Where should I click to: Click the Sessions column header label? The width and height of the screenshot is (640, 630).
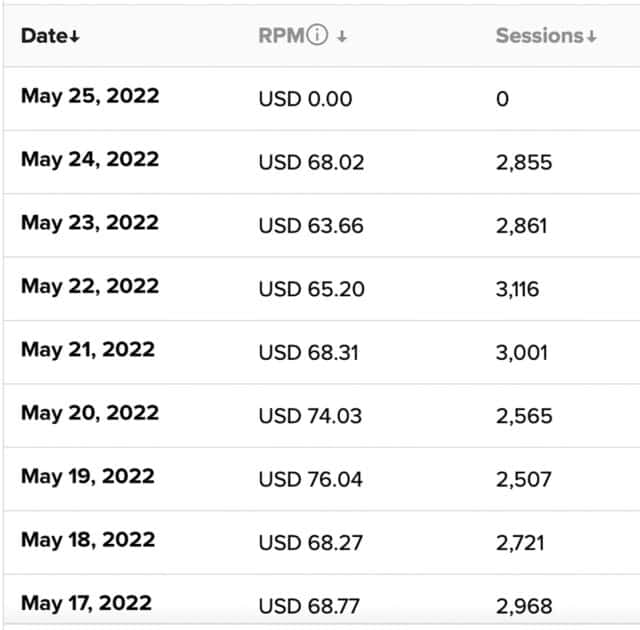pos(540,36)
